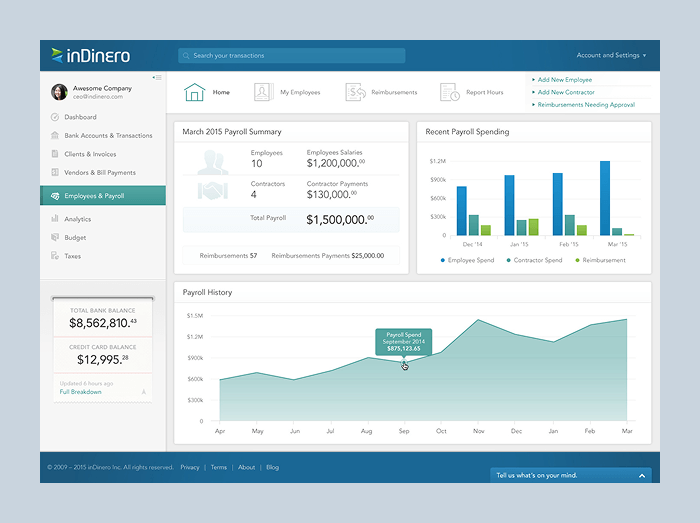Click the search magnifier icon
This screenshot has height=523, width=700.
point(186,56)
